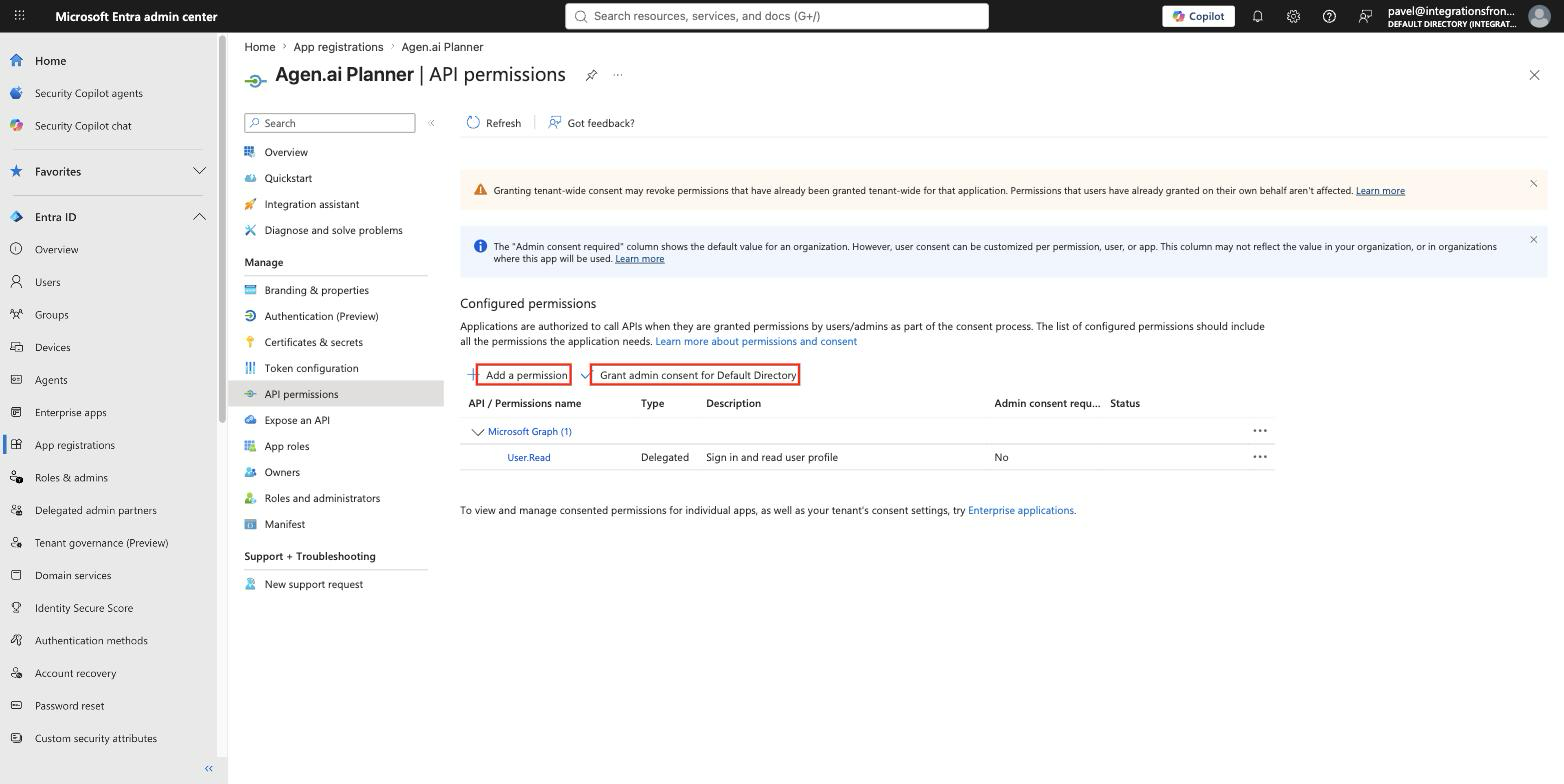Open Delegated admin partners
The image size is (1564, 784).
95,510
